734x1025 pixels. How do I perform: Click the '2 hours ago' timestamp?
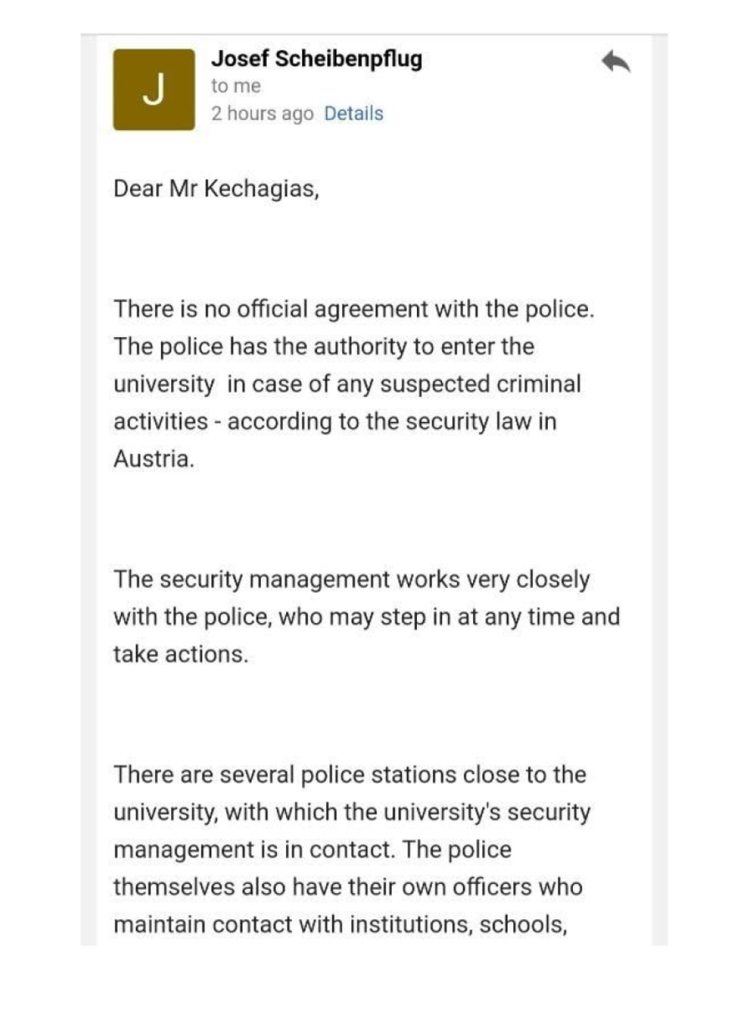pyautogui.click(x=262, y=114)
